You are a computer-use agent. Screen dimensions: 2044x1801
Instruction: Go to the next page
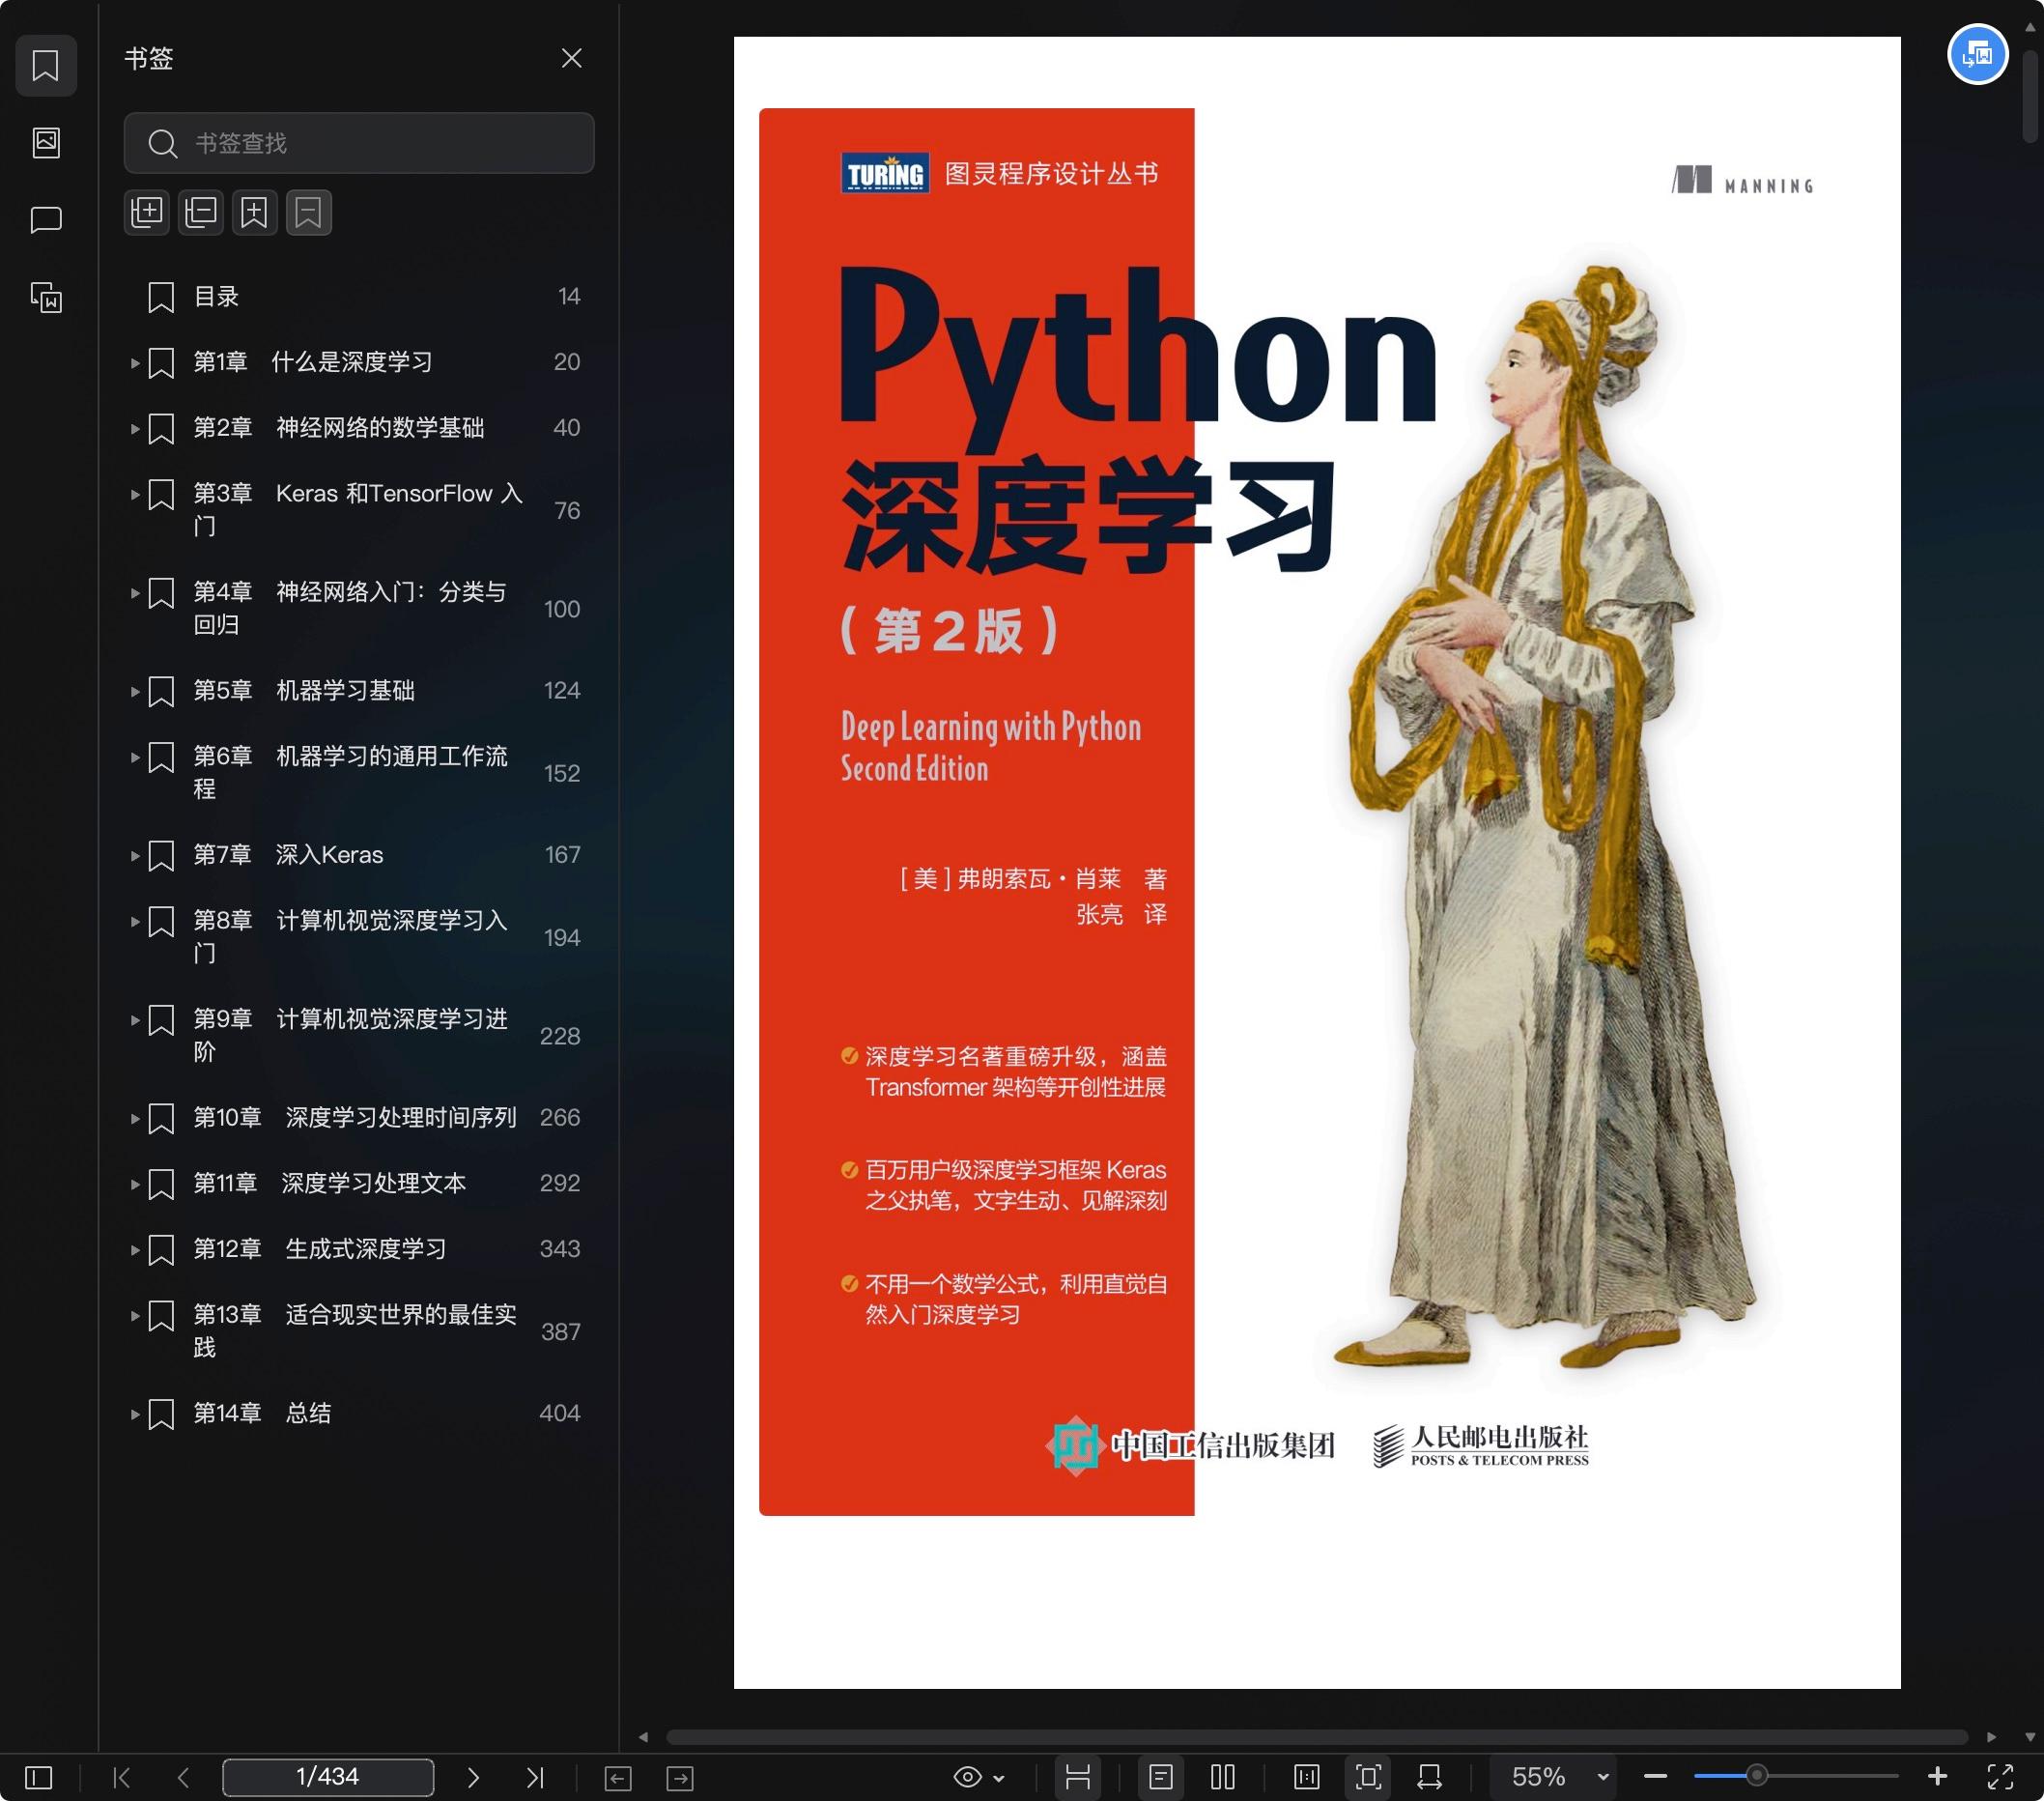pyautogui.click(x=473, y=1777)
